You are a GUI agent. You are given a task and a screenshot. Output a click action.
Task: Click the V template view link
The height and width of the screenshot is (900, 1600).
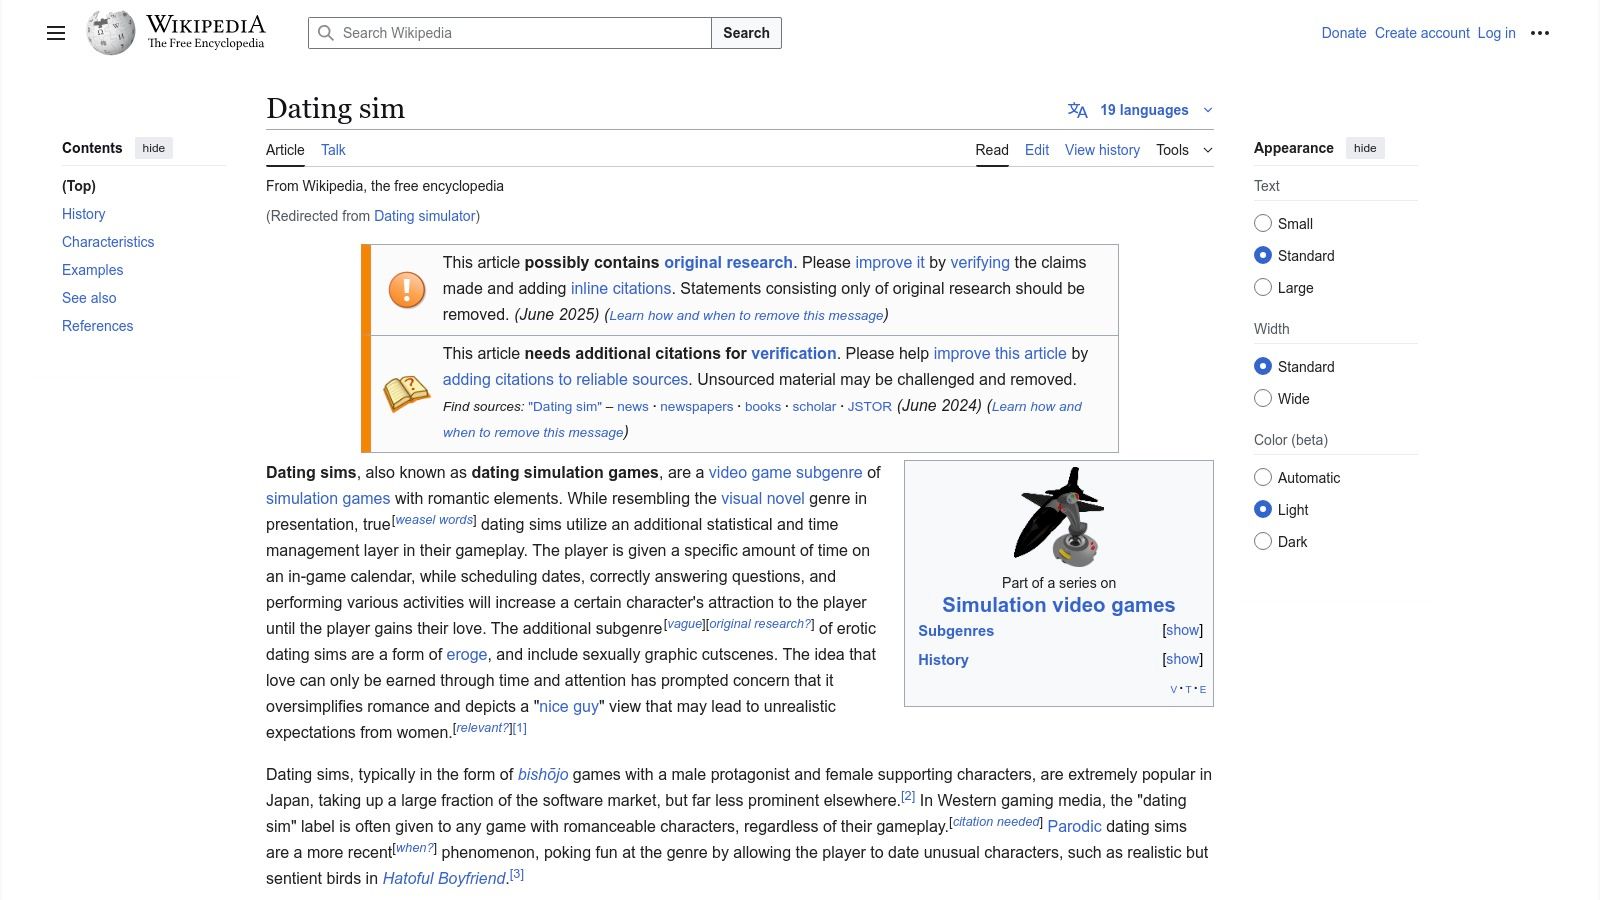1174,689
